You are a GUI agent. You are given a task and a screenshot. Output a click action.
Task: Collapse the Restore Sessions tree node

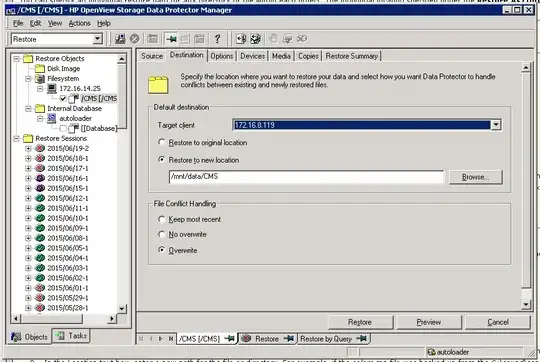(16, 138)
